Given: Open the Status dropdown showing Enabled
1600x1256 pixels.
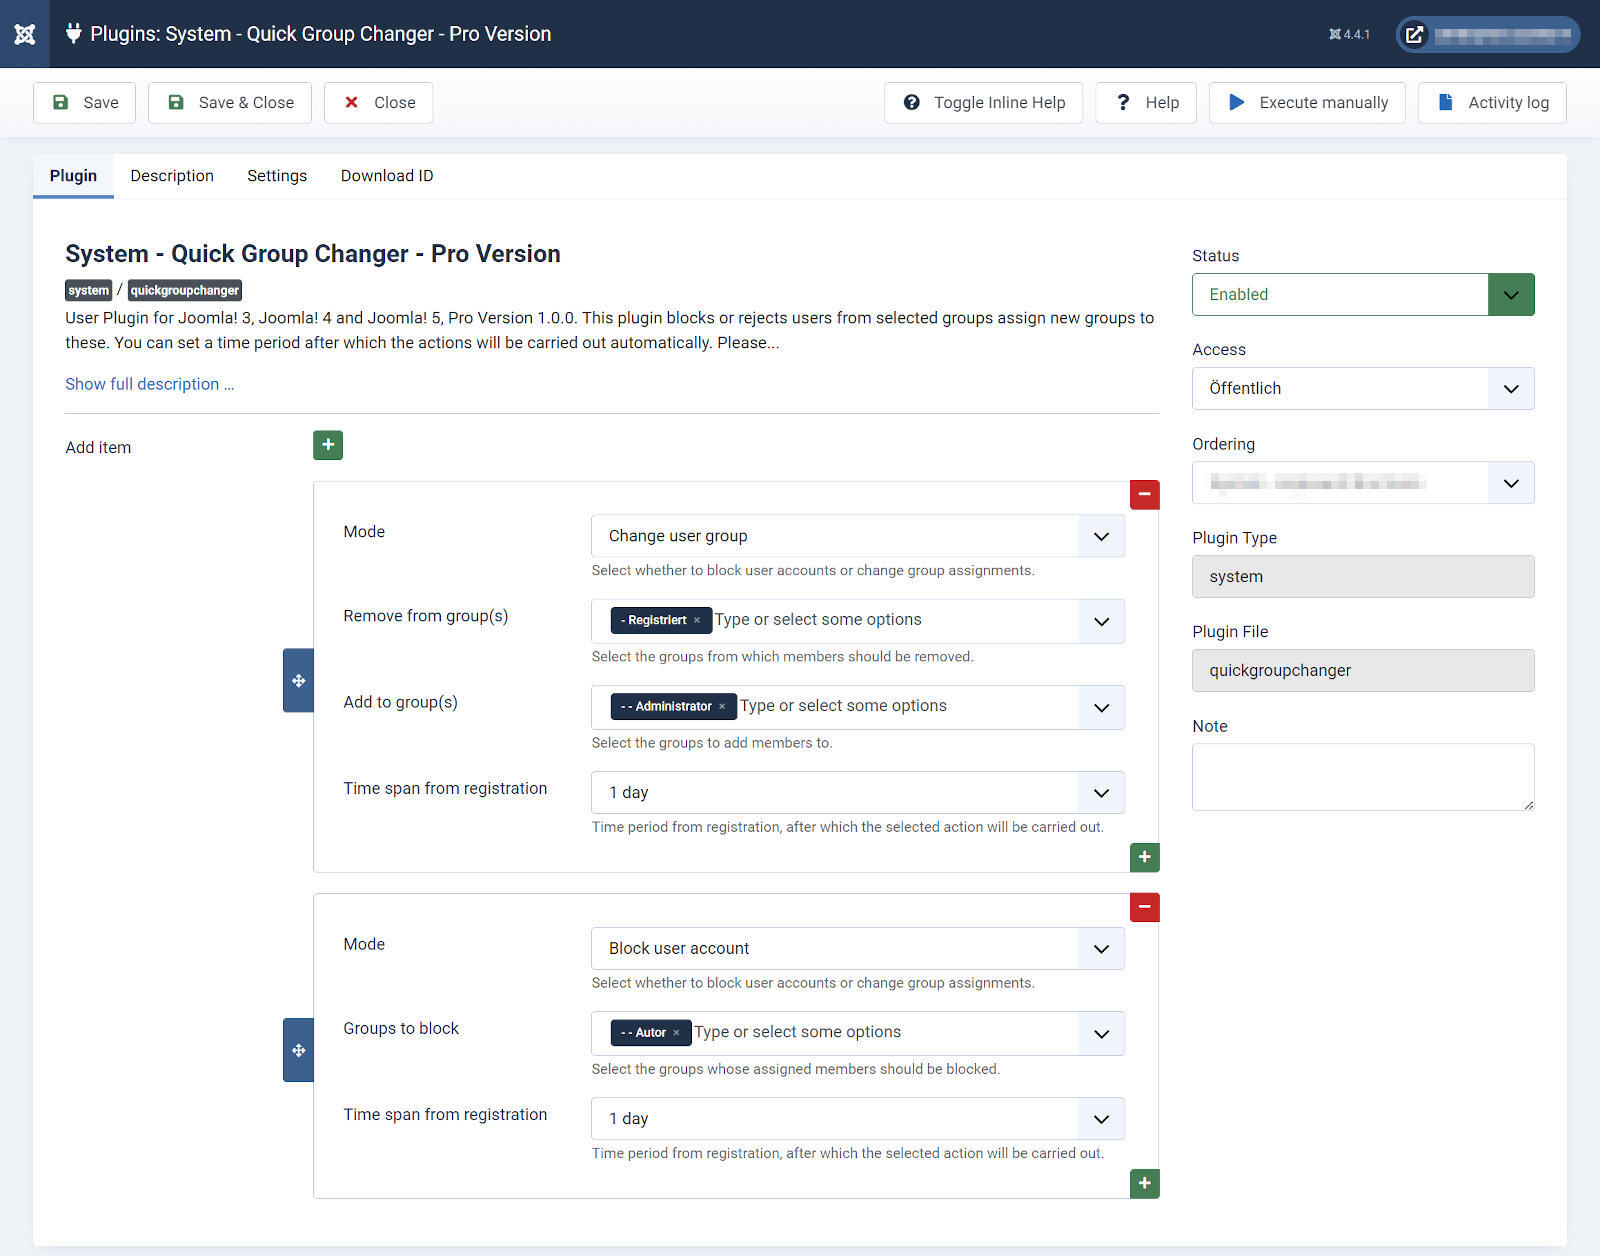Looking at the screenshot, I should (x=1362, y=295).
